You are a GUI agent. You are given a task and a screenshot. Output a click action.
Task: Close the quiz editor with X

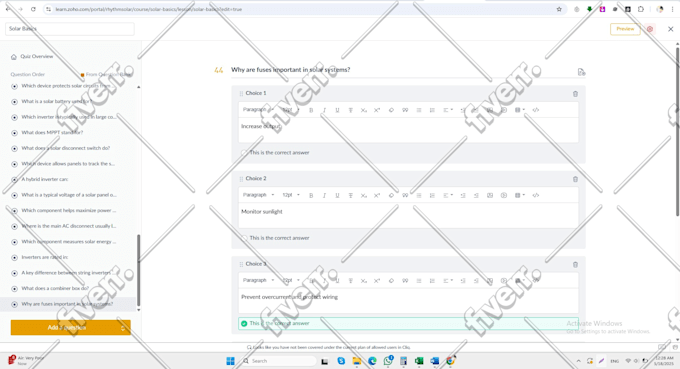coord(670,29)
